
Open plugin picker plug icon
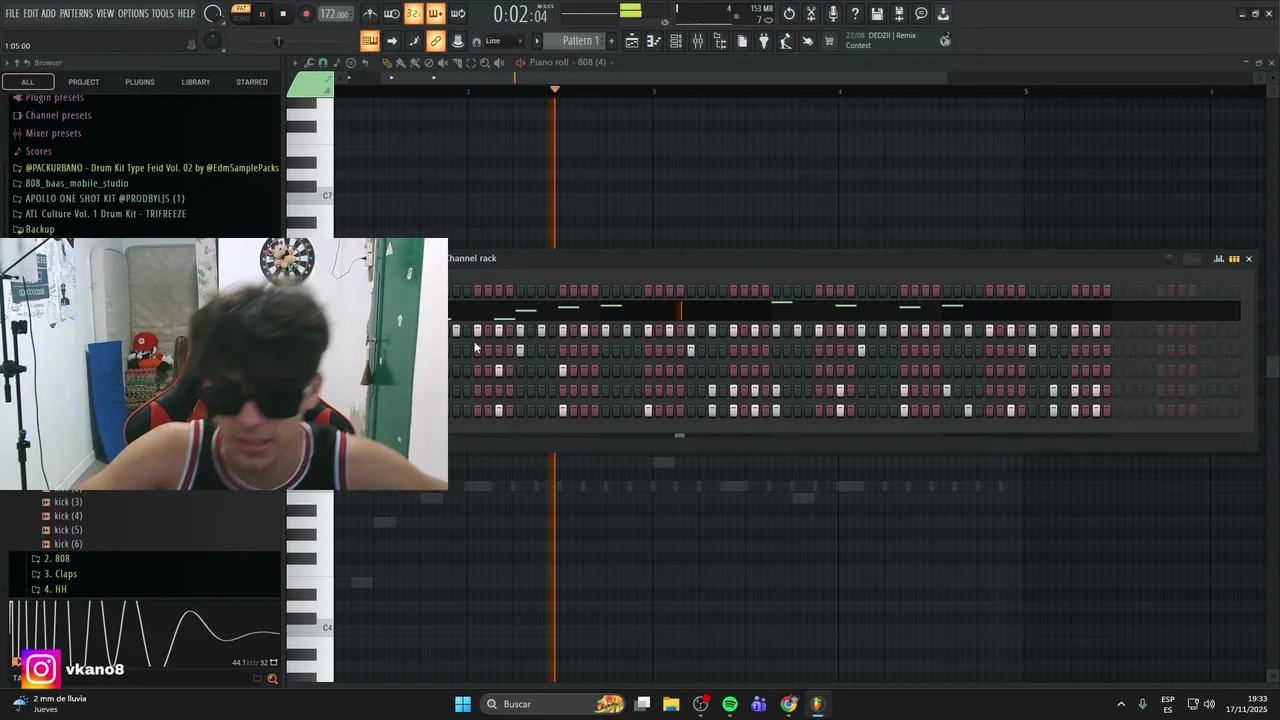point(764,41)
